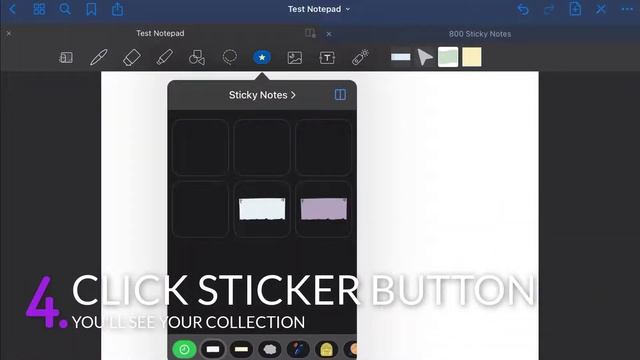640x360 pixels.
Task: Toggle the read-only/lock icon beside tab
Action: coord(310,33)
